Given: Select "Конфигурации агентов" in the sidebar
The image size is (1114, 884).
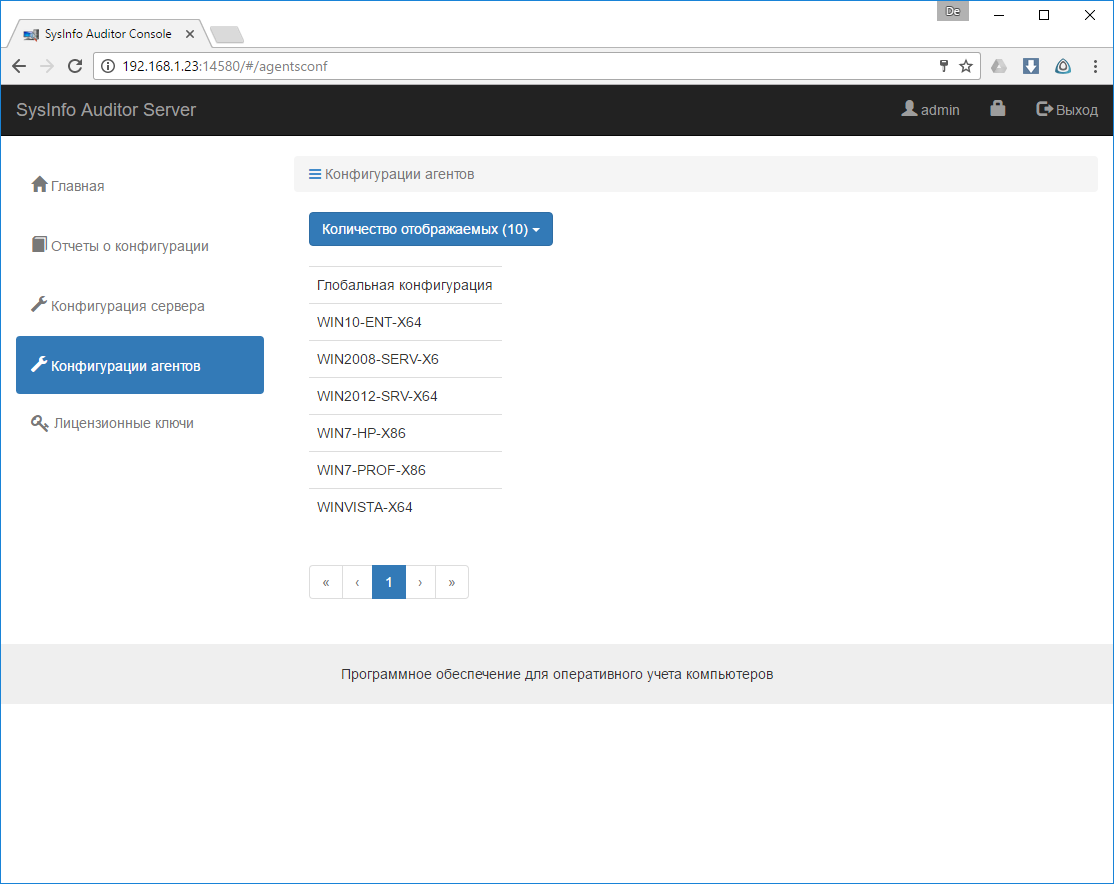Looking at the screenshot, I should [x=139, y=364].
